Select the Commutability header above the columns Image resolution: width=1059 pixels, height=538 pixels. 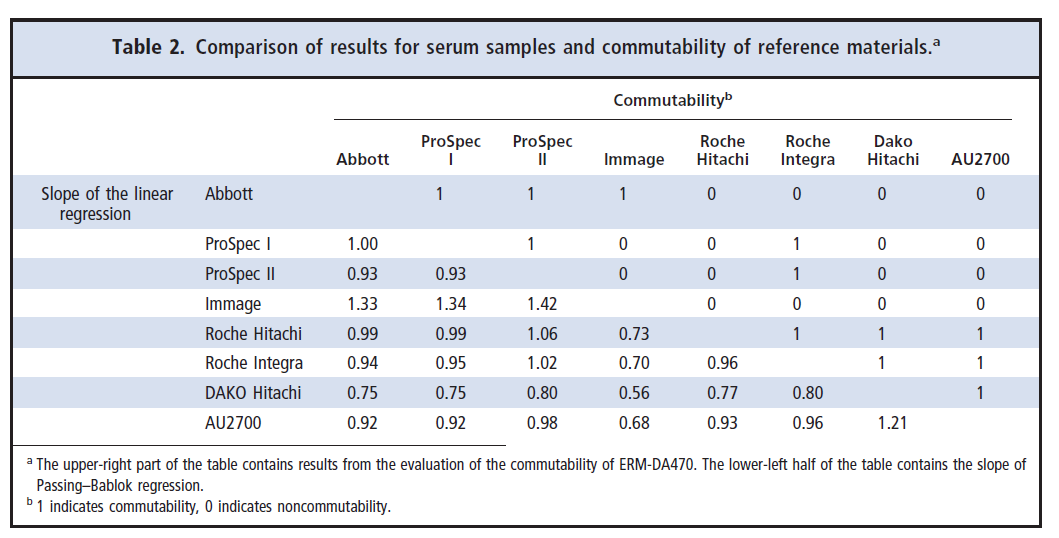(x=673, y=100)
